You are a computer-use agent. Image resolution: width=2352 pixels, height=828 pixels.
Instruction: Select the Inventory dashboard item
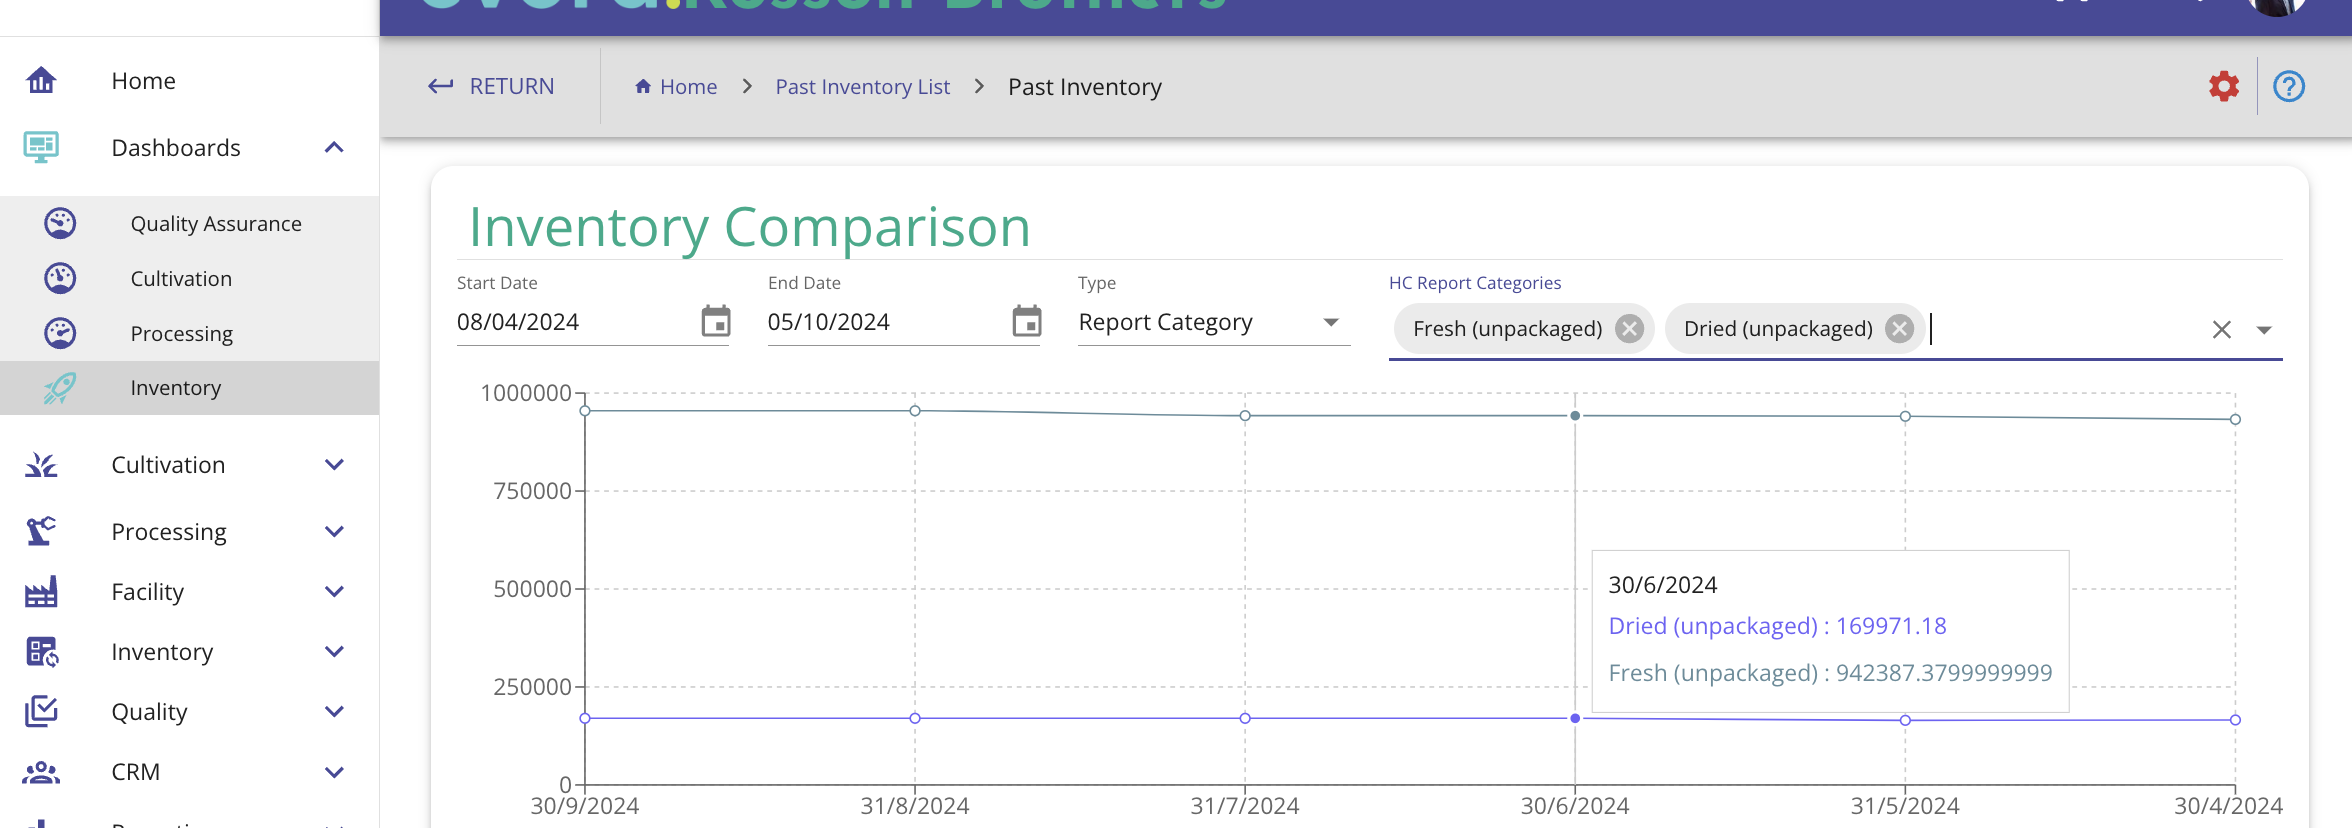190,388
